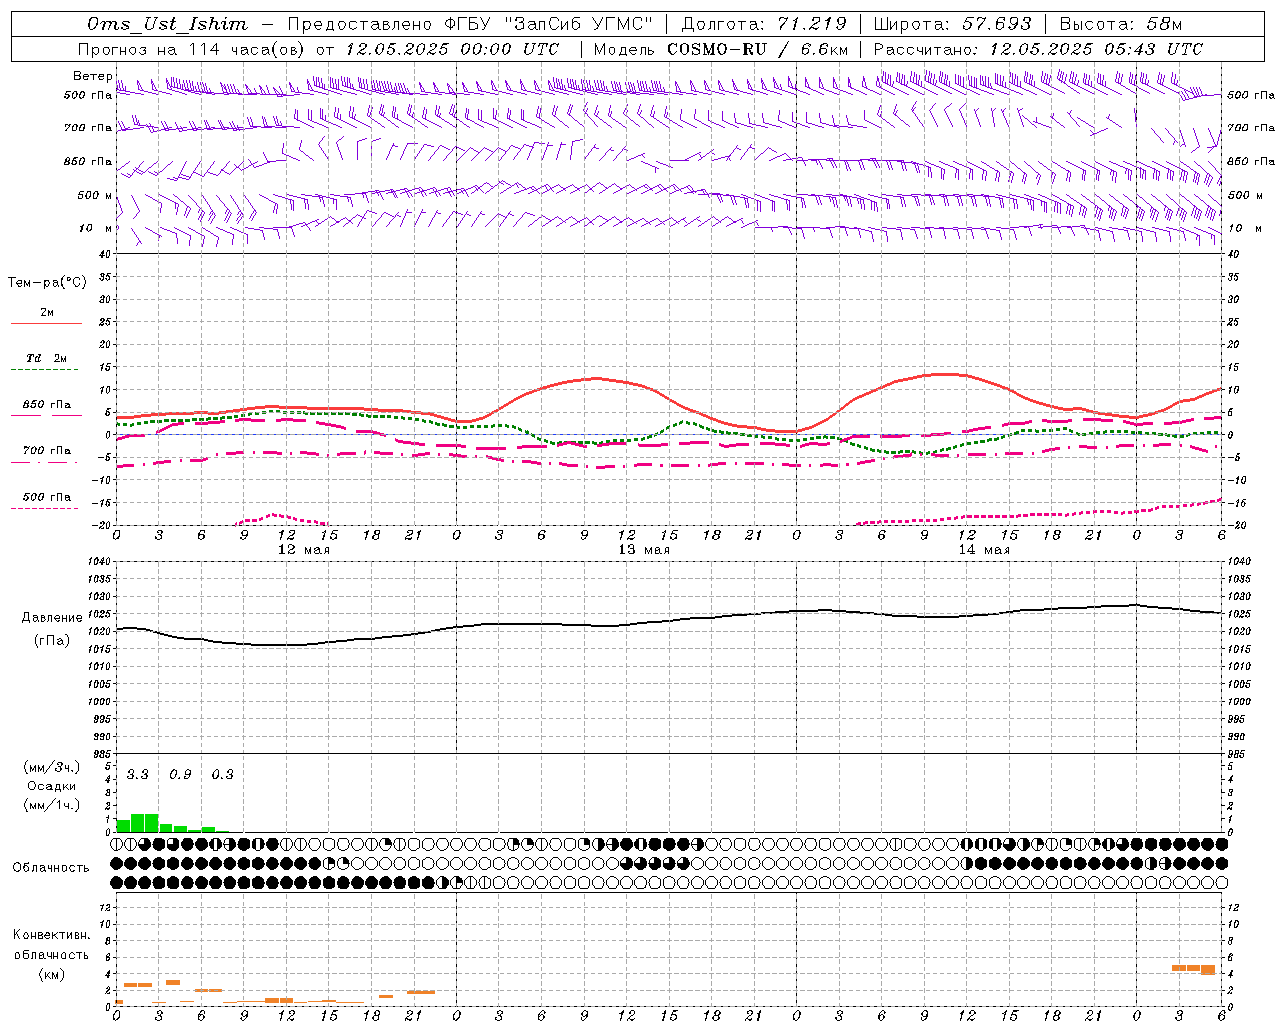Click the Ветер wind panel label
The width and height of the screenshot is (1280, 1024).
click(93, 76)
